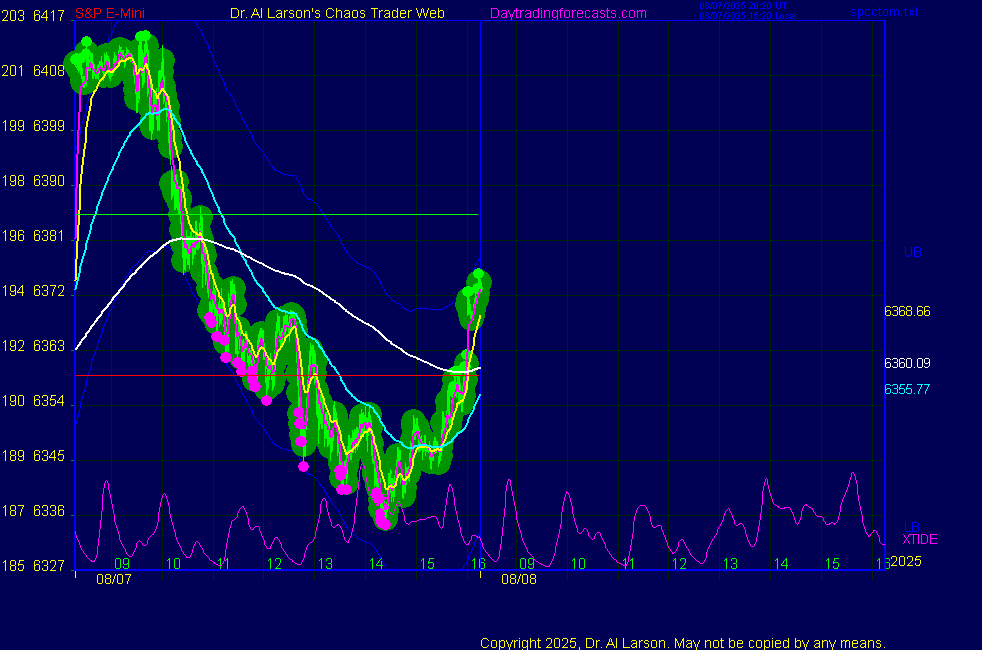Click the 10 hour mark on 08/08
982x650 pixels.
click(578, 564)
